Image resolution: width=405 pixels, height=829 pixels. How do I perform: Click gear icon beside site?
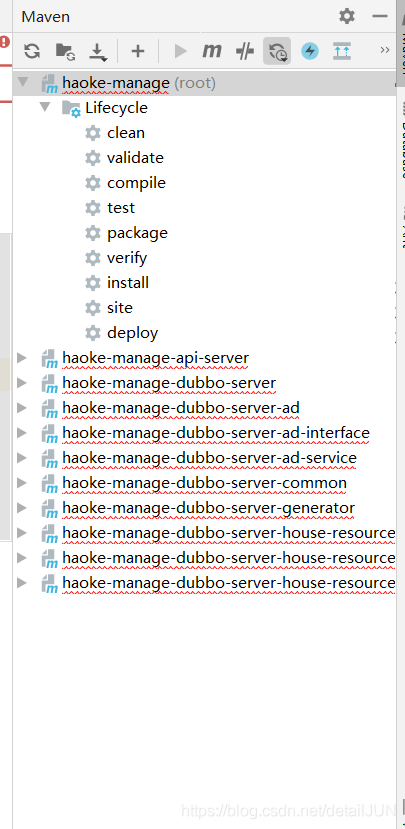point(93,308)
